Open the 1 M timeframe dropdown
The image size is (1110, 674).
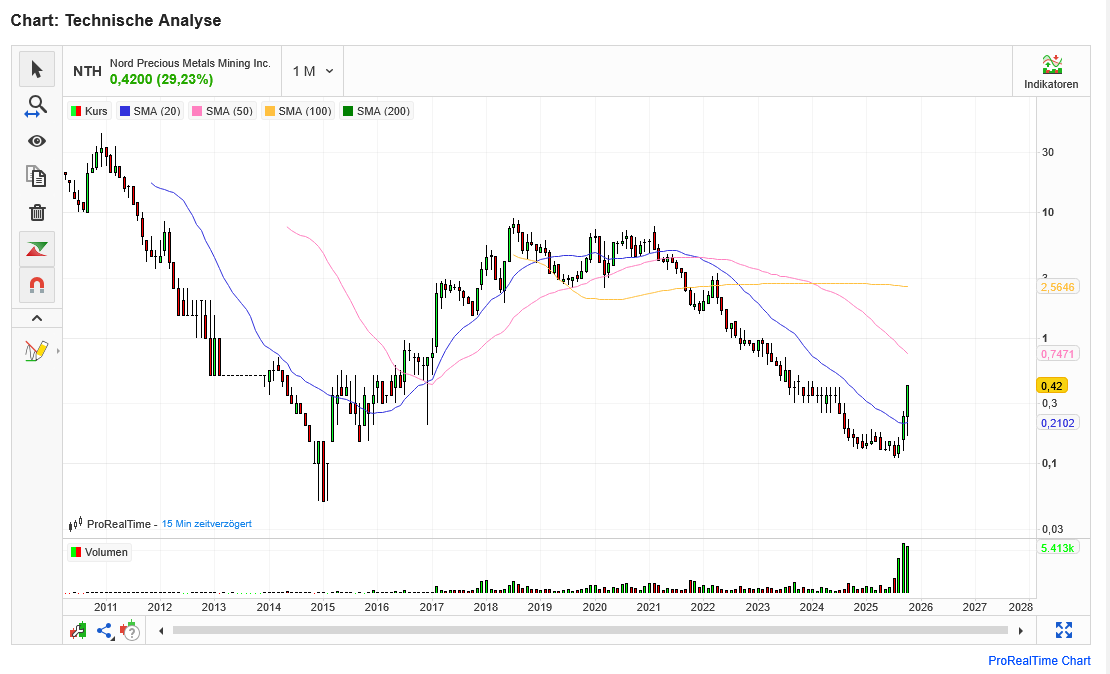[312, 71]
